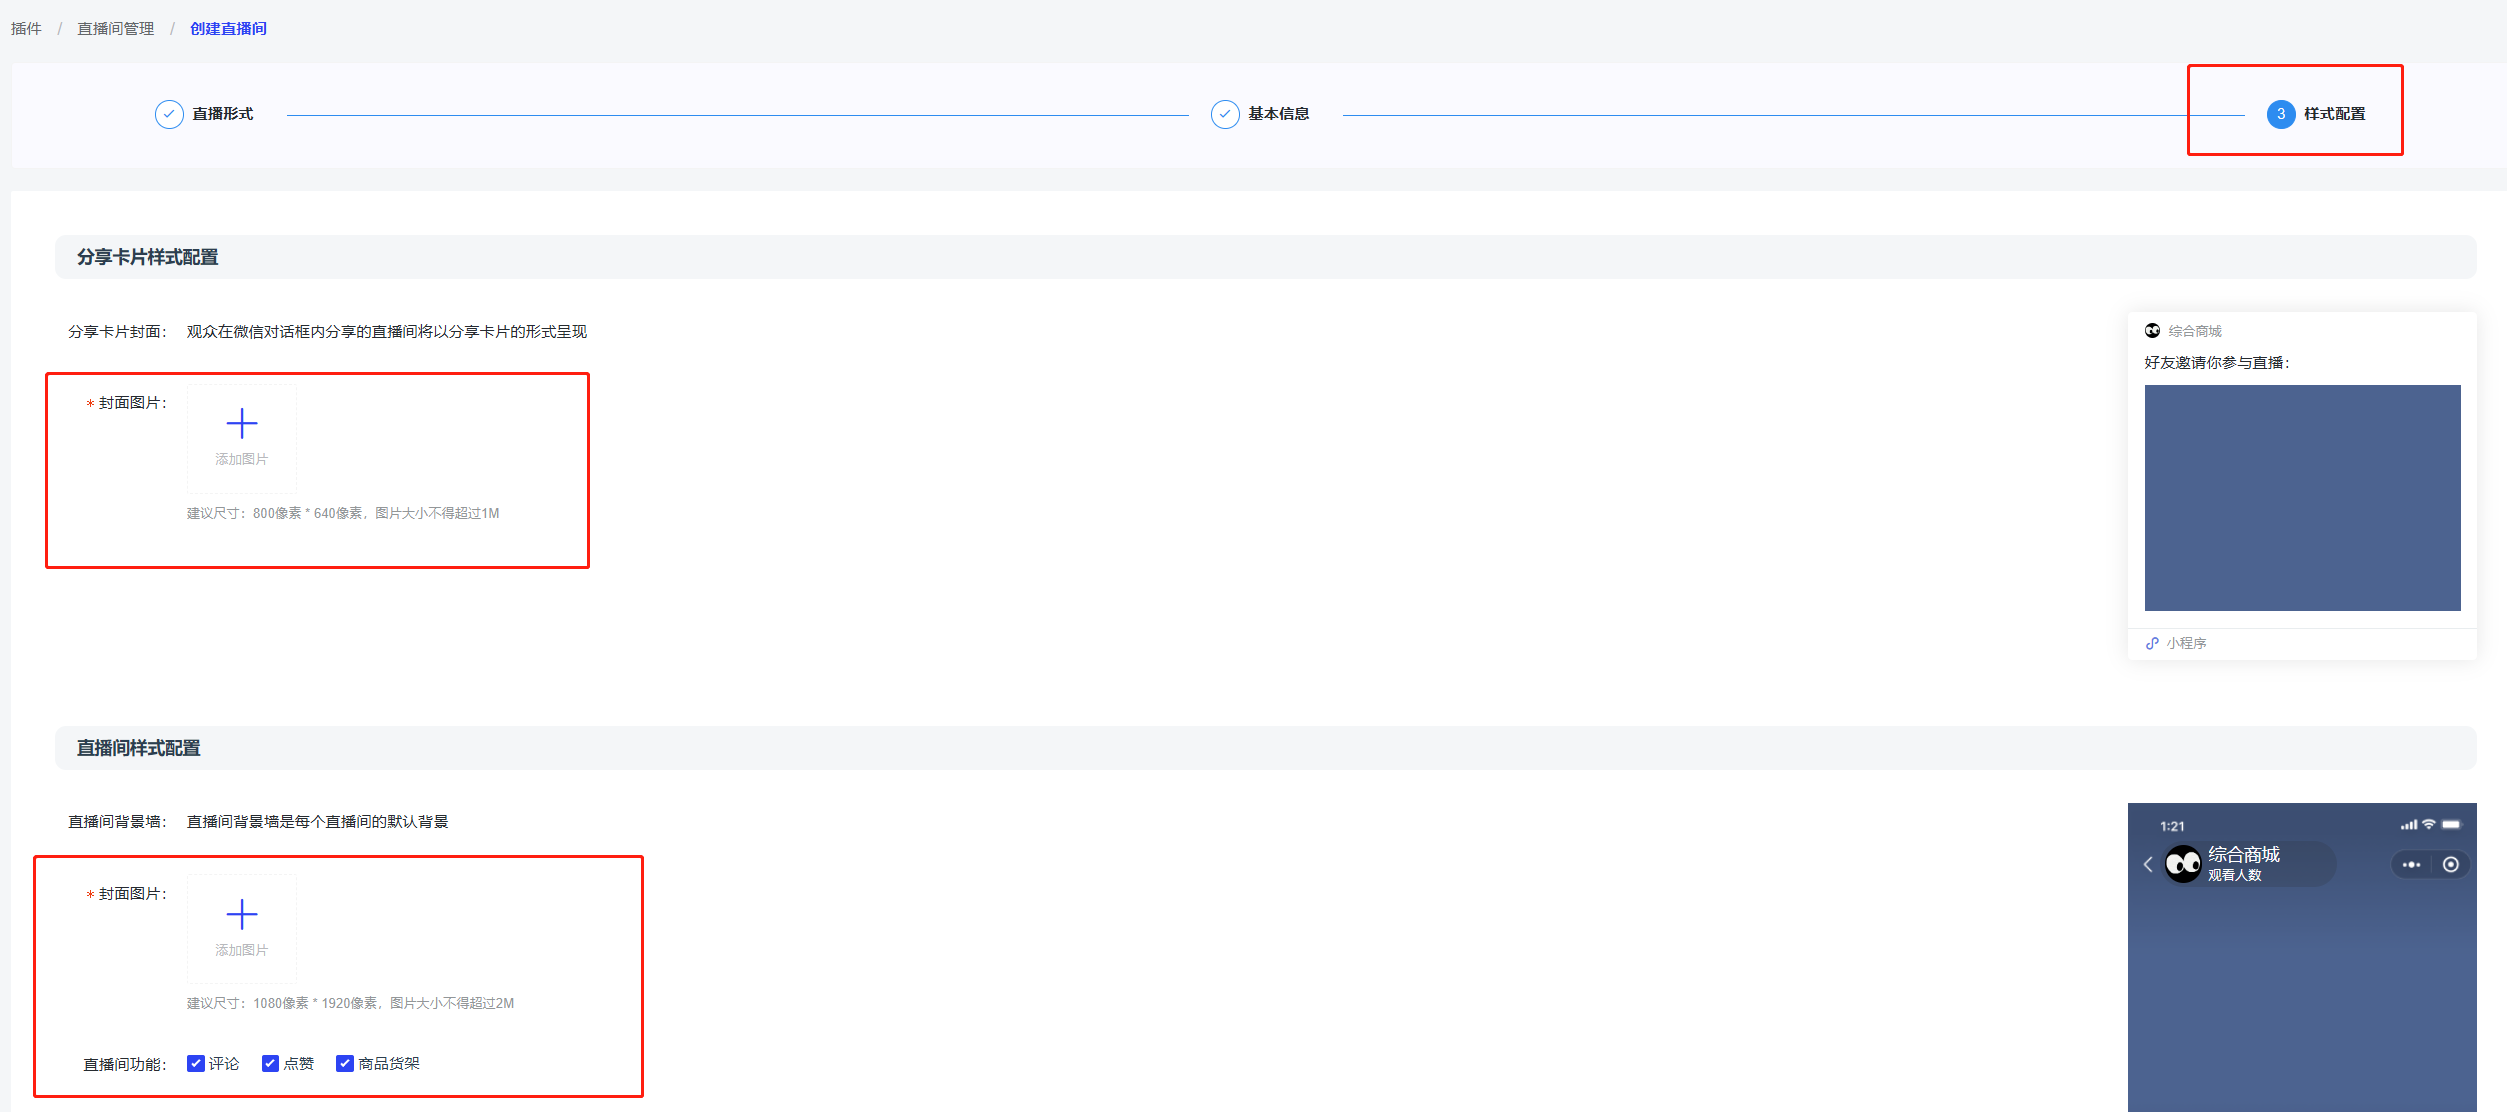Uncheck the 点赞 checkbox
2507x1112 pixels.
point(270,1063)
